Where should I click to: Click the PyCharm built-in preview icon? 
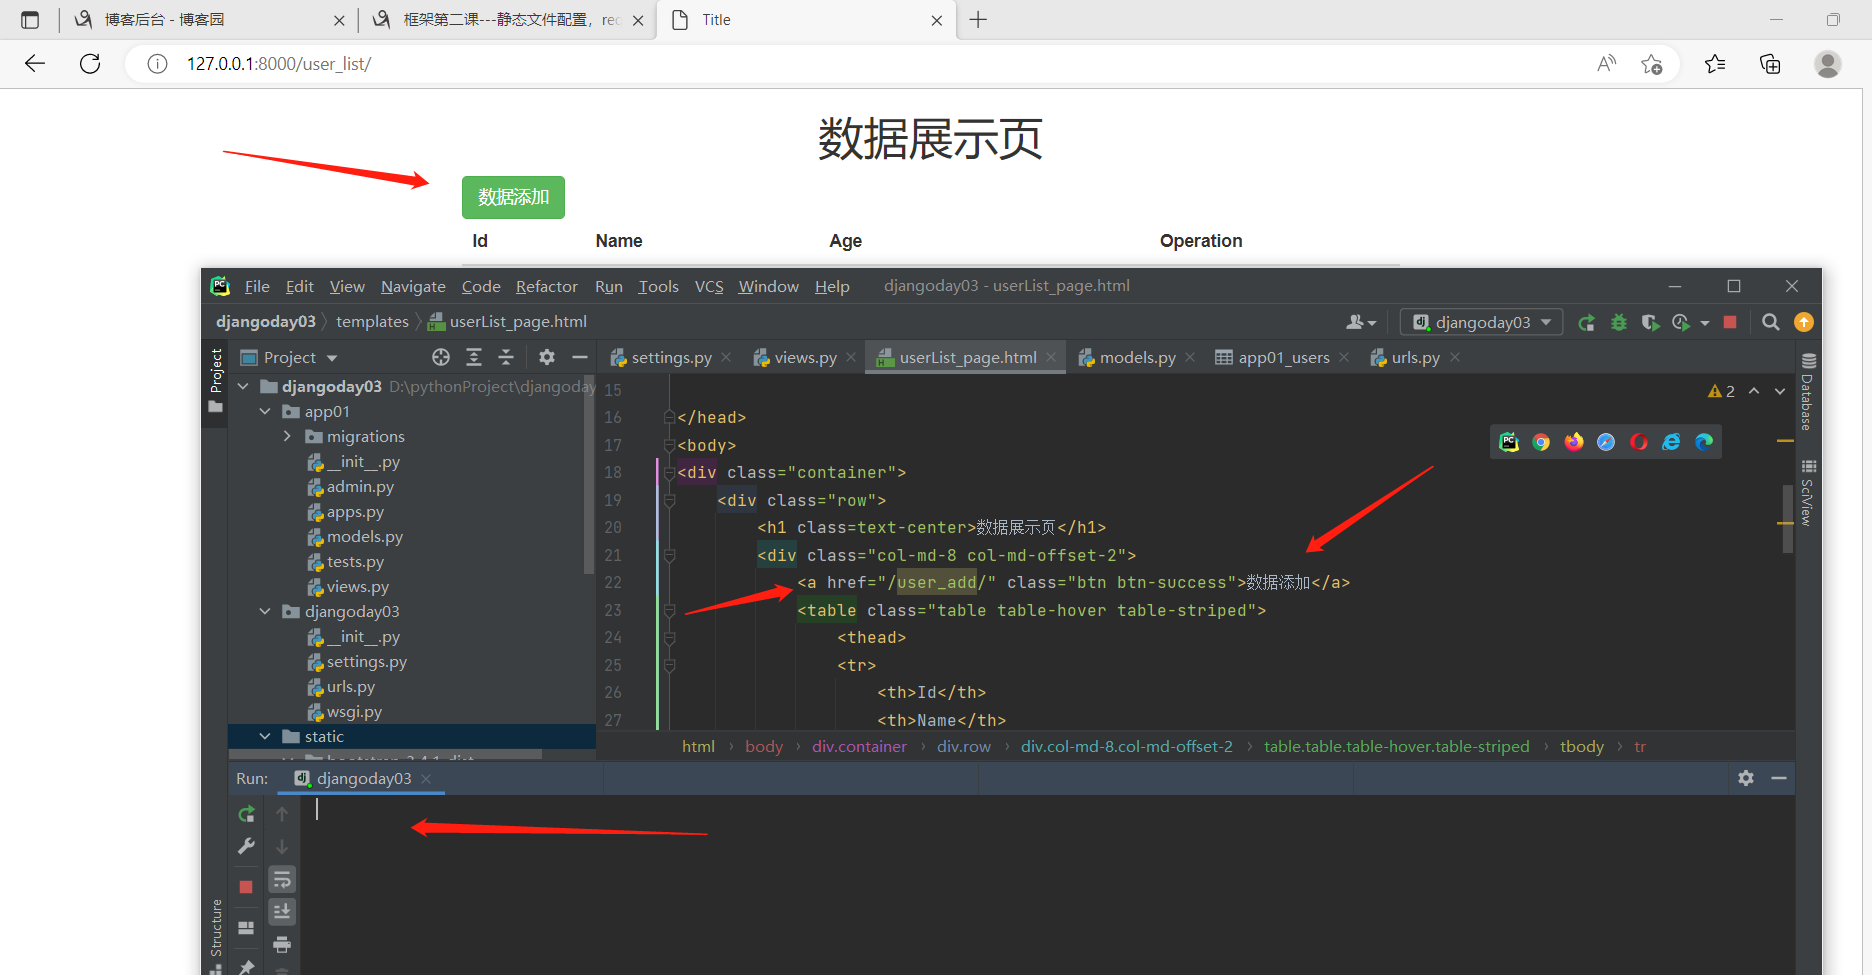[1509, 442]
